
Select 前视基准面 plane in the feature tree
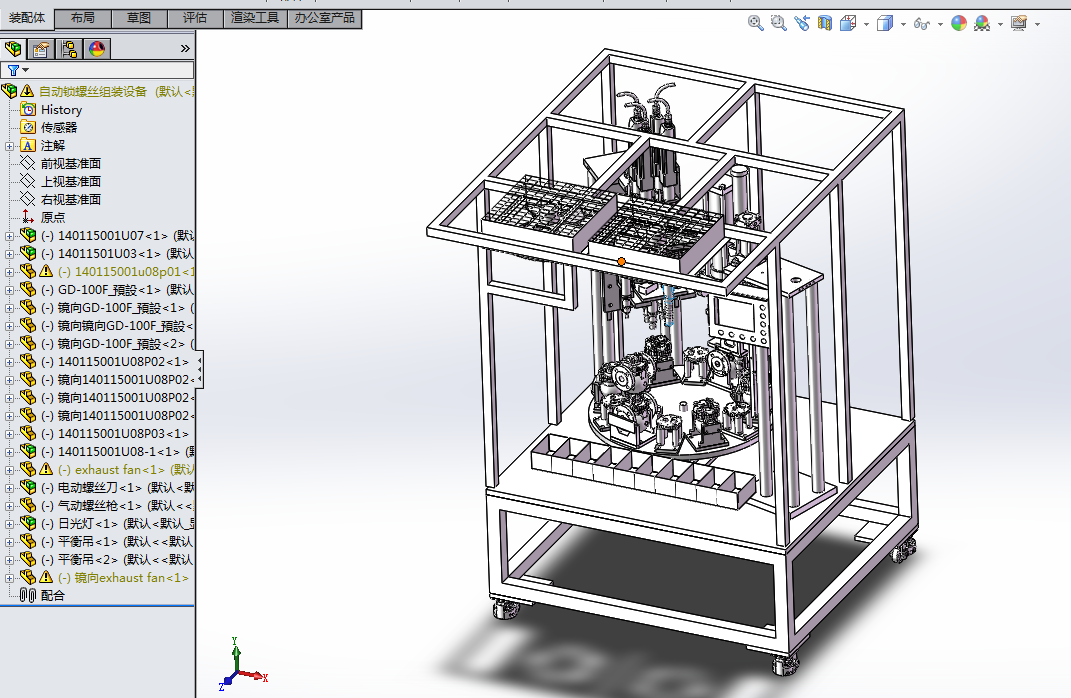(x=70, y=164)
